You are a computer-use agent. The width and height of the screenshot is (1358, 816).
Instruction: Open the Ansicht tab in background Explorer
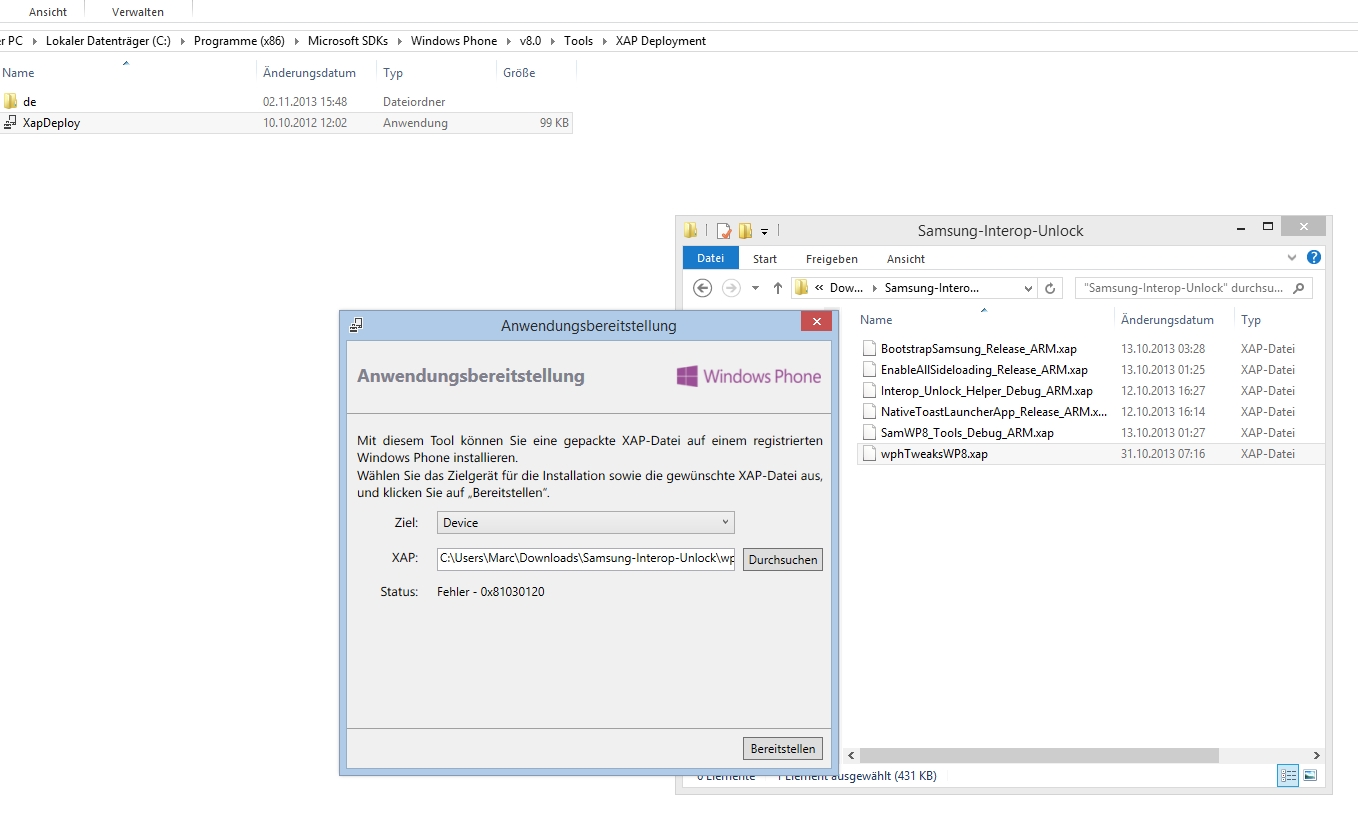click(x=48, y=12)
